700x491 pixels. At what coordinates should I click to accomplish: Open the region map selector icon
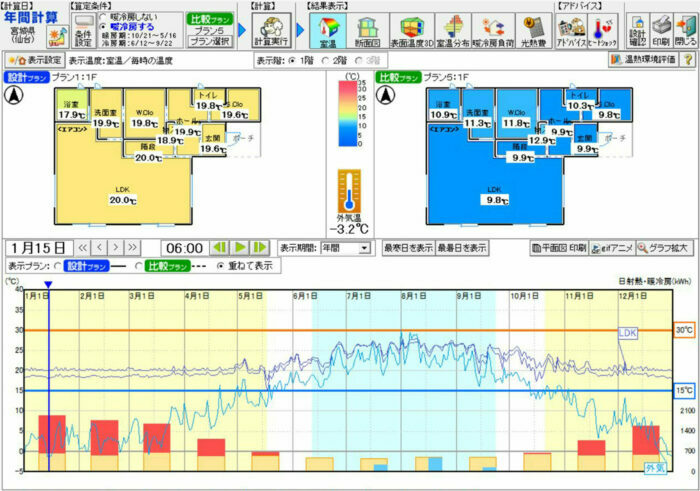coord(58,36)
